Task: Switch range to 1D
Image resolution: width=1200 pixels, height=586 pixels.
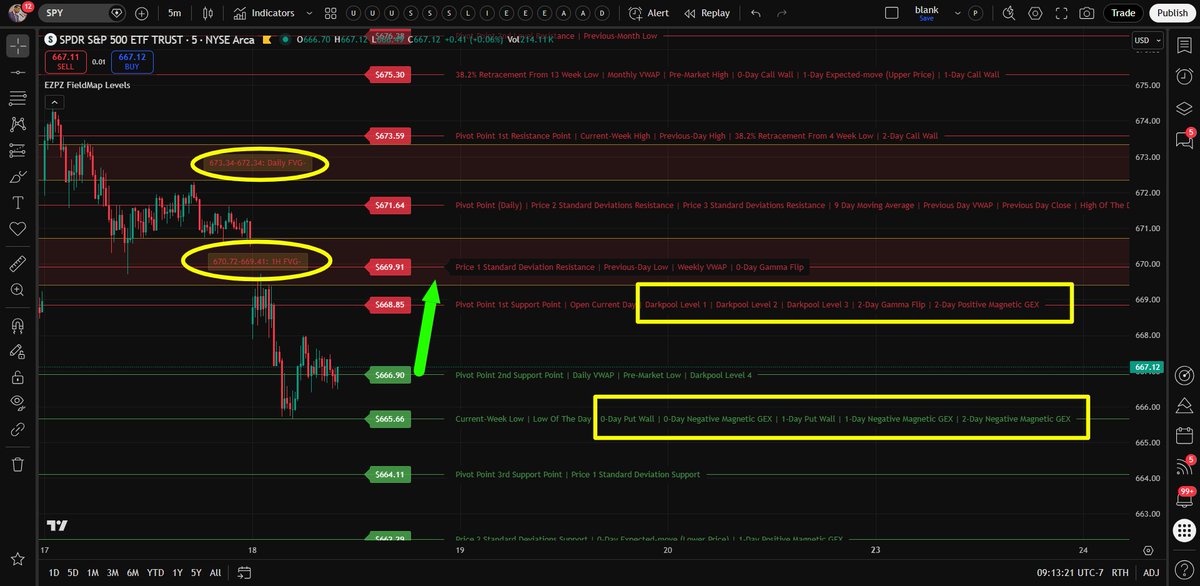Action: click(56, 573)
